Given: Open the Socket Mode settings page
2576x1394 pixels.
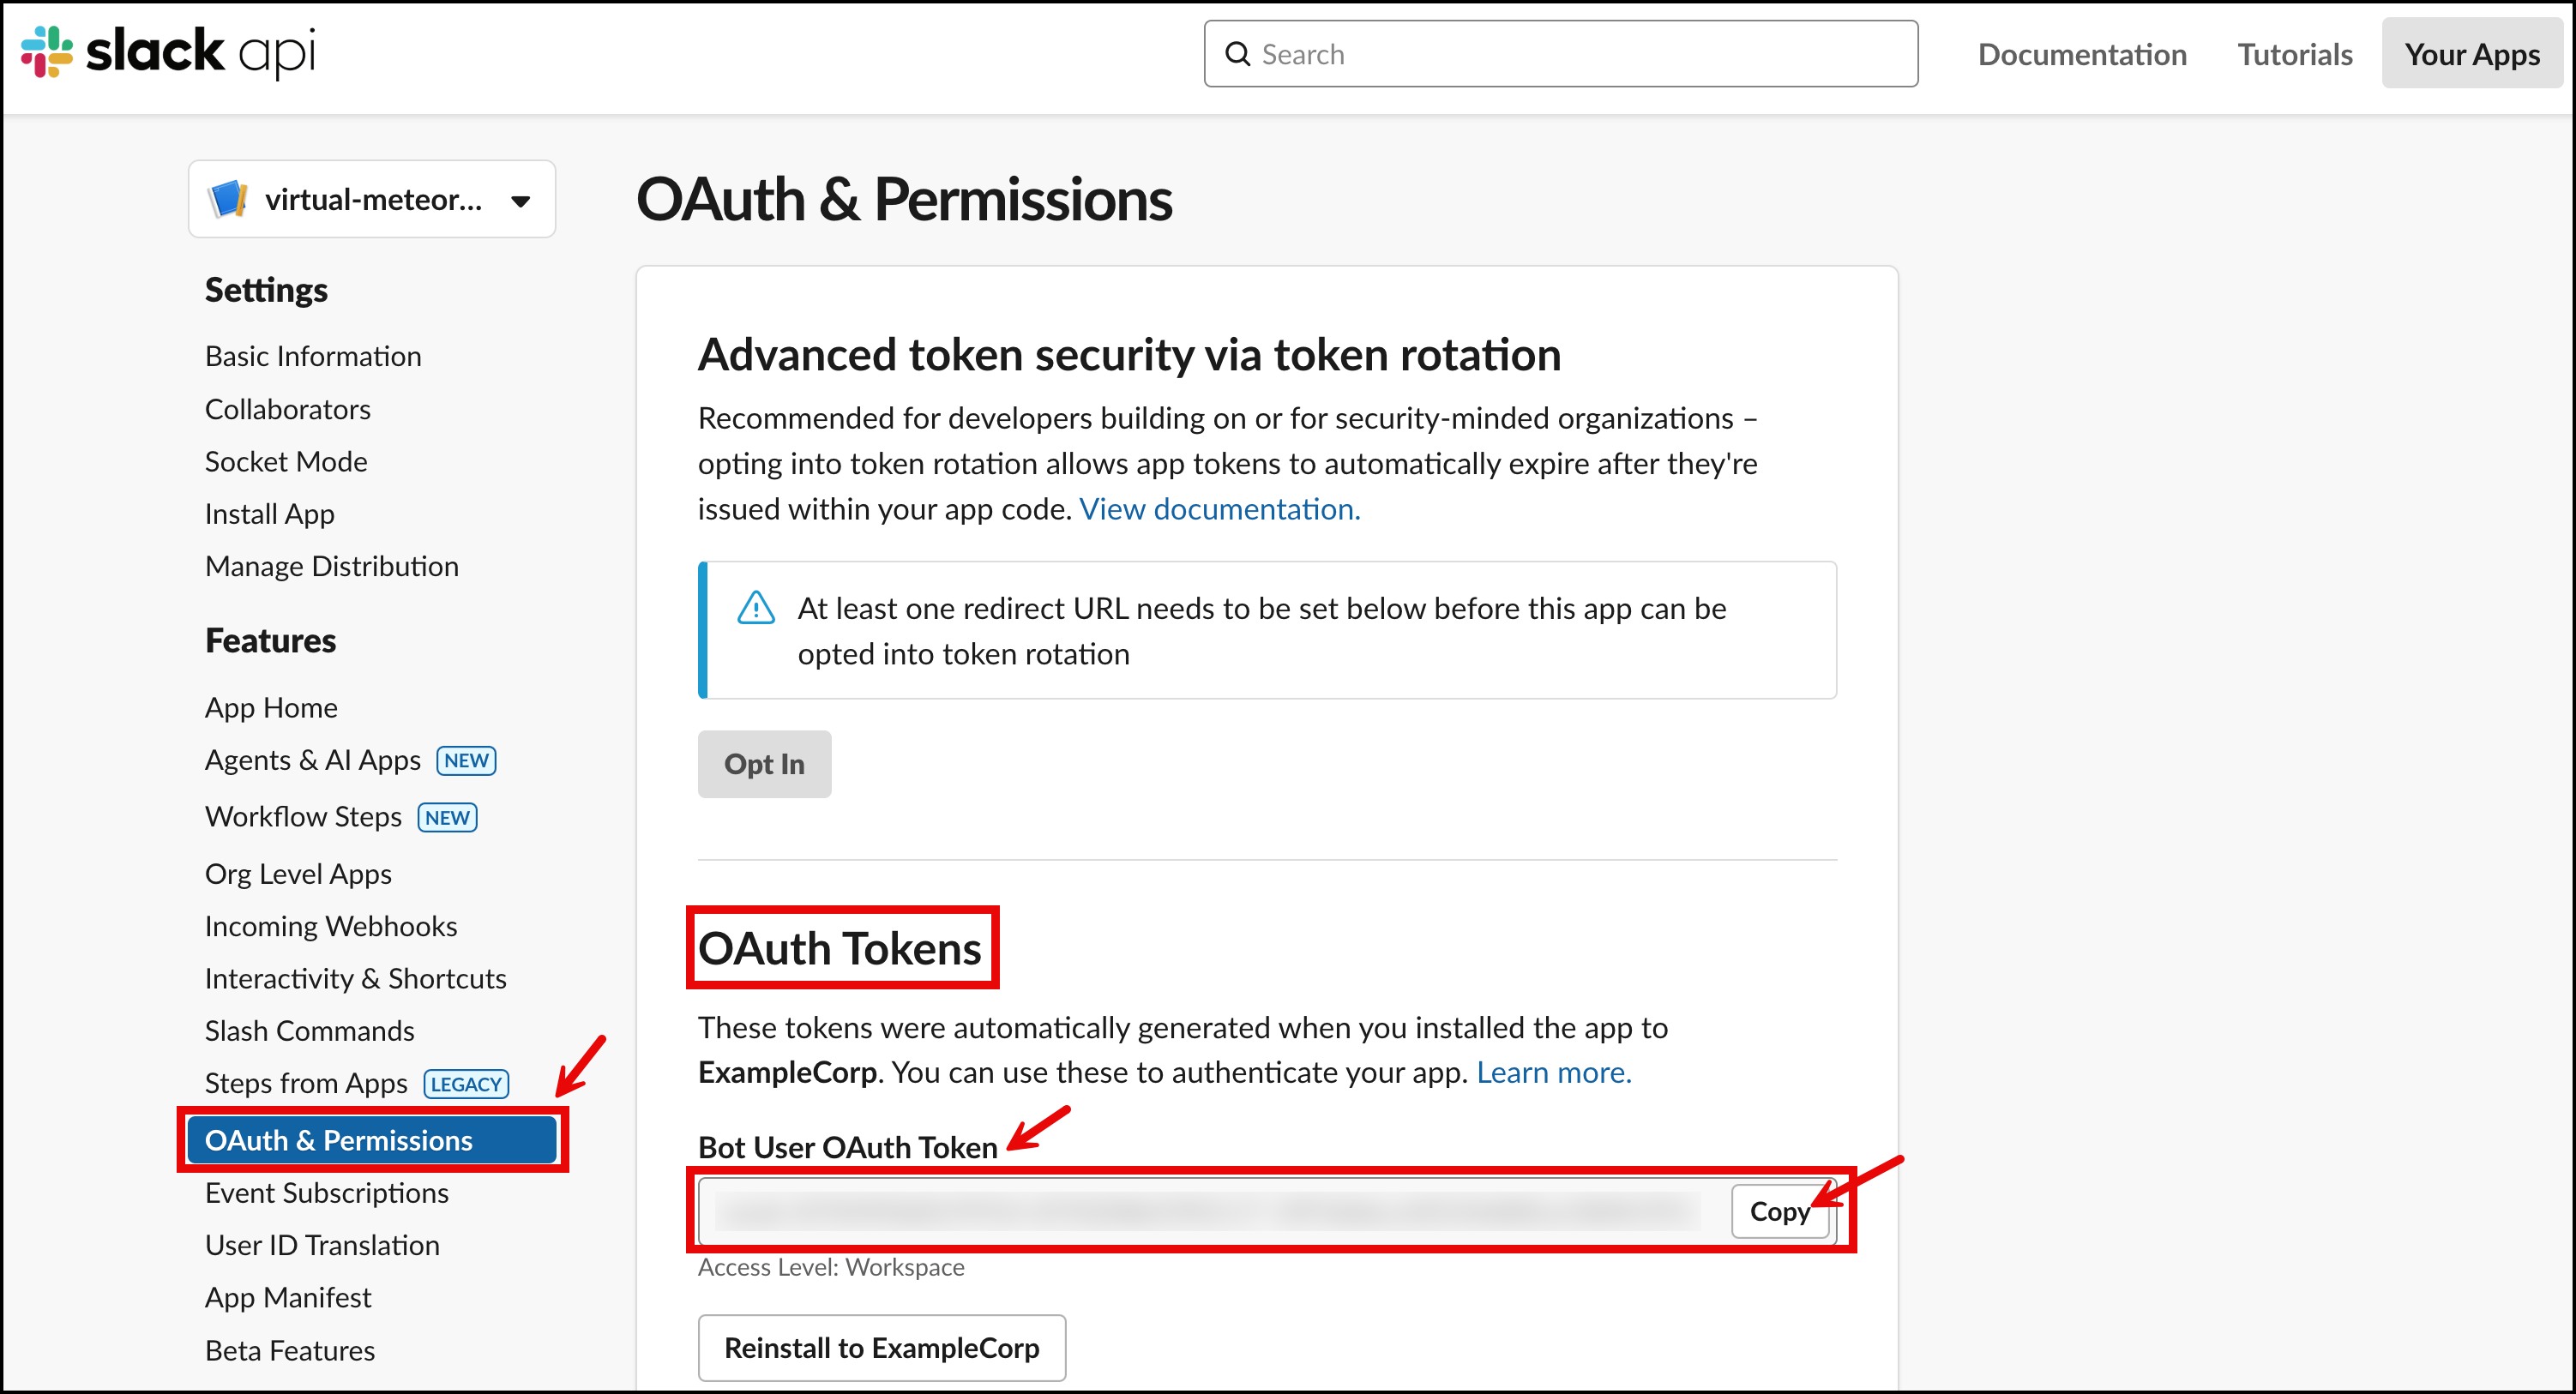Looking at the screenshot, I should click(x=286, y=461).
